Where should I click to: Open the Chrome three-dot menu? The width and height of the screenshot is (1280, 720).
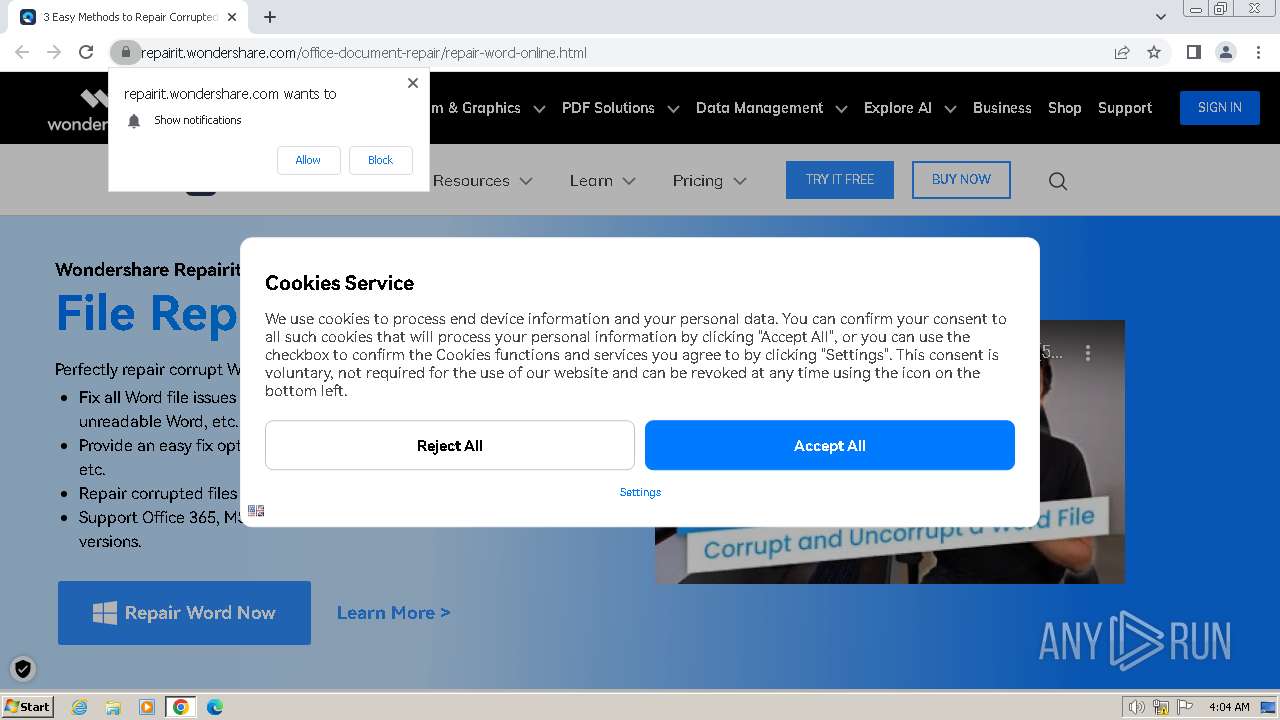1258,52
